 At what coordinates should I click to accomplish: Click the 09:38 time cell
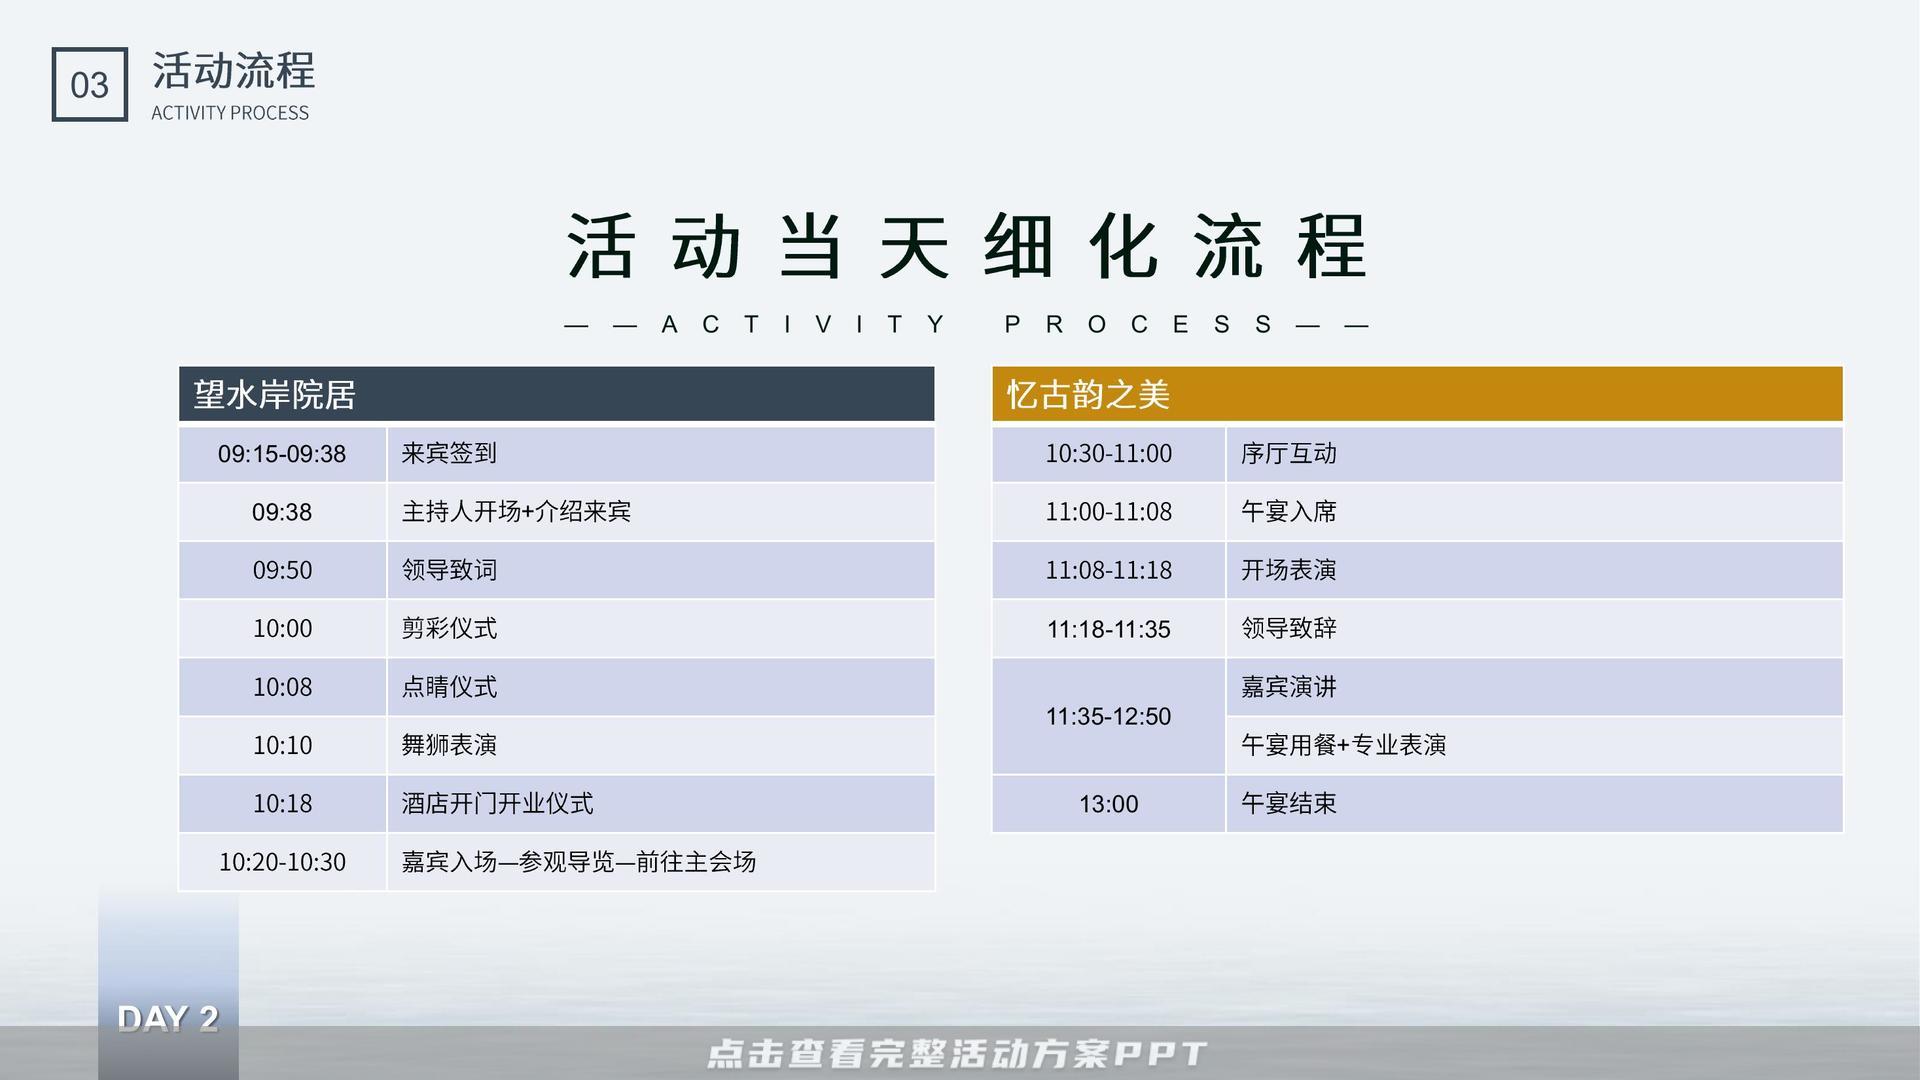[282, 512]
